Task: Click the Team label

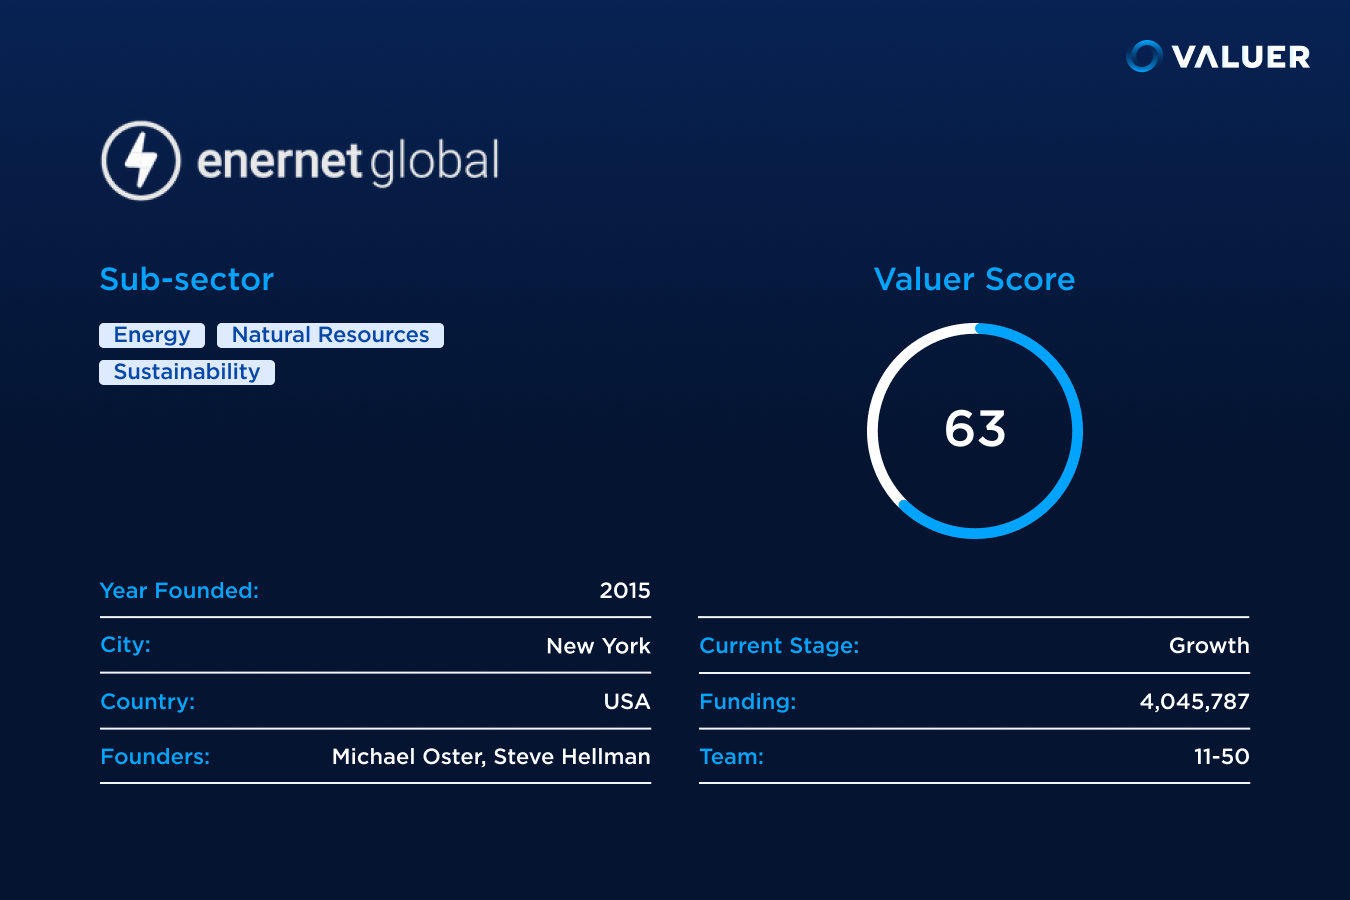Action: tap(731, 757)
